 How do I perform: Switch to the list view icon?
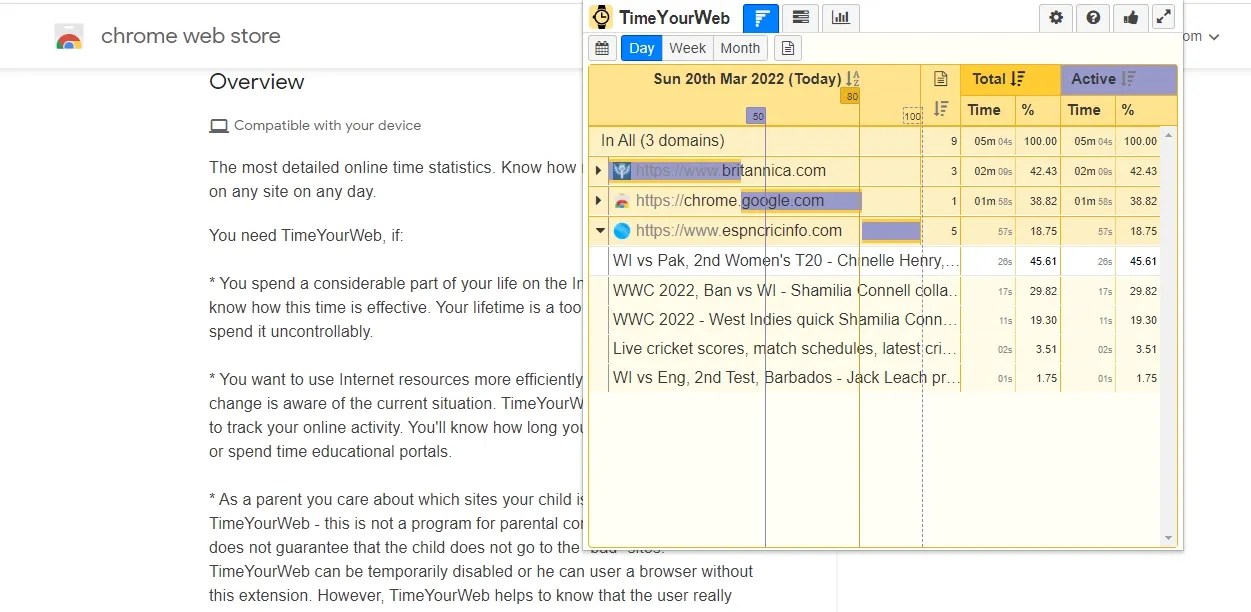point(798,17)
